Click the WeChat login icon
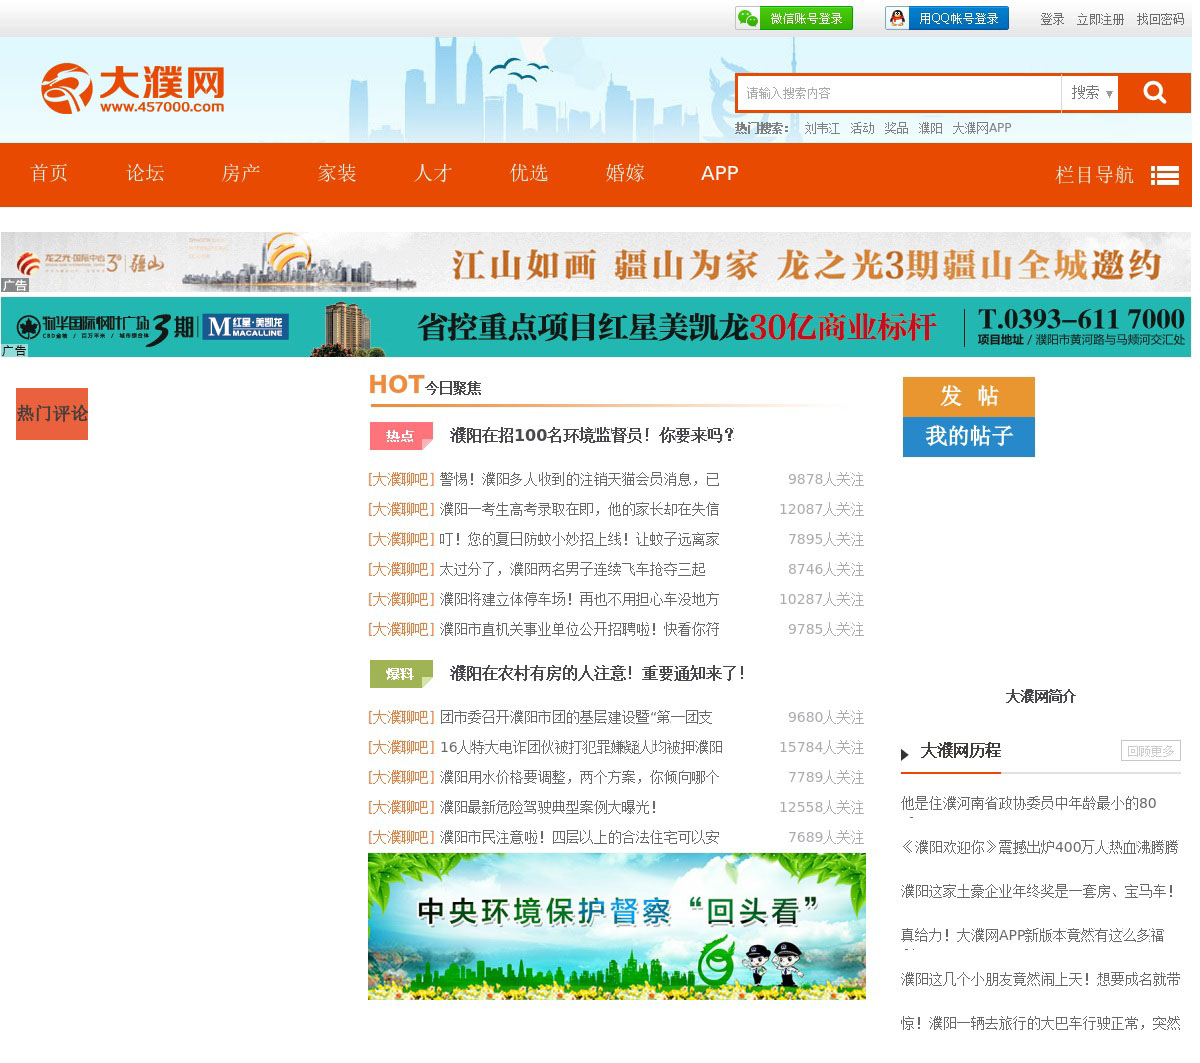 (747, 18)
